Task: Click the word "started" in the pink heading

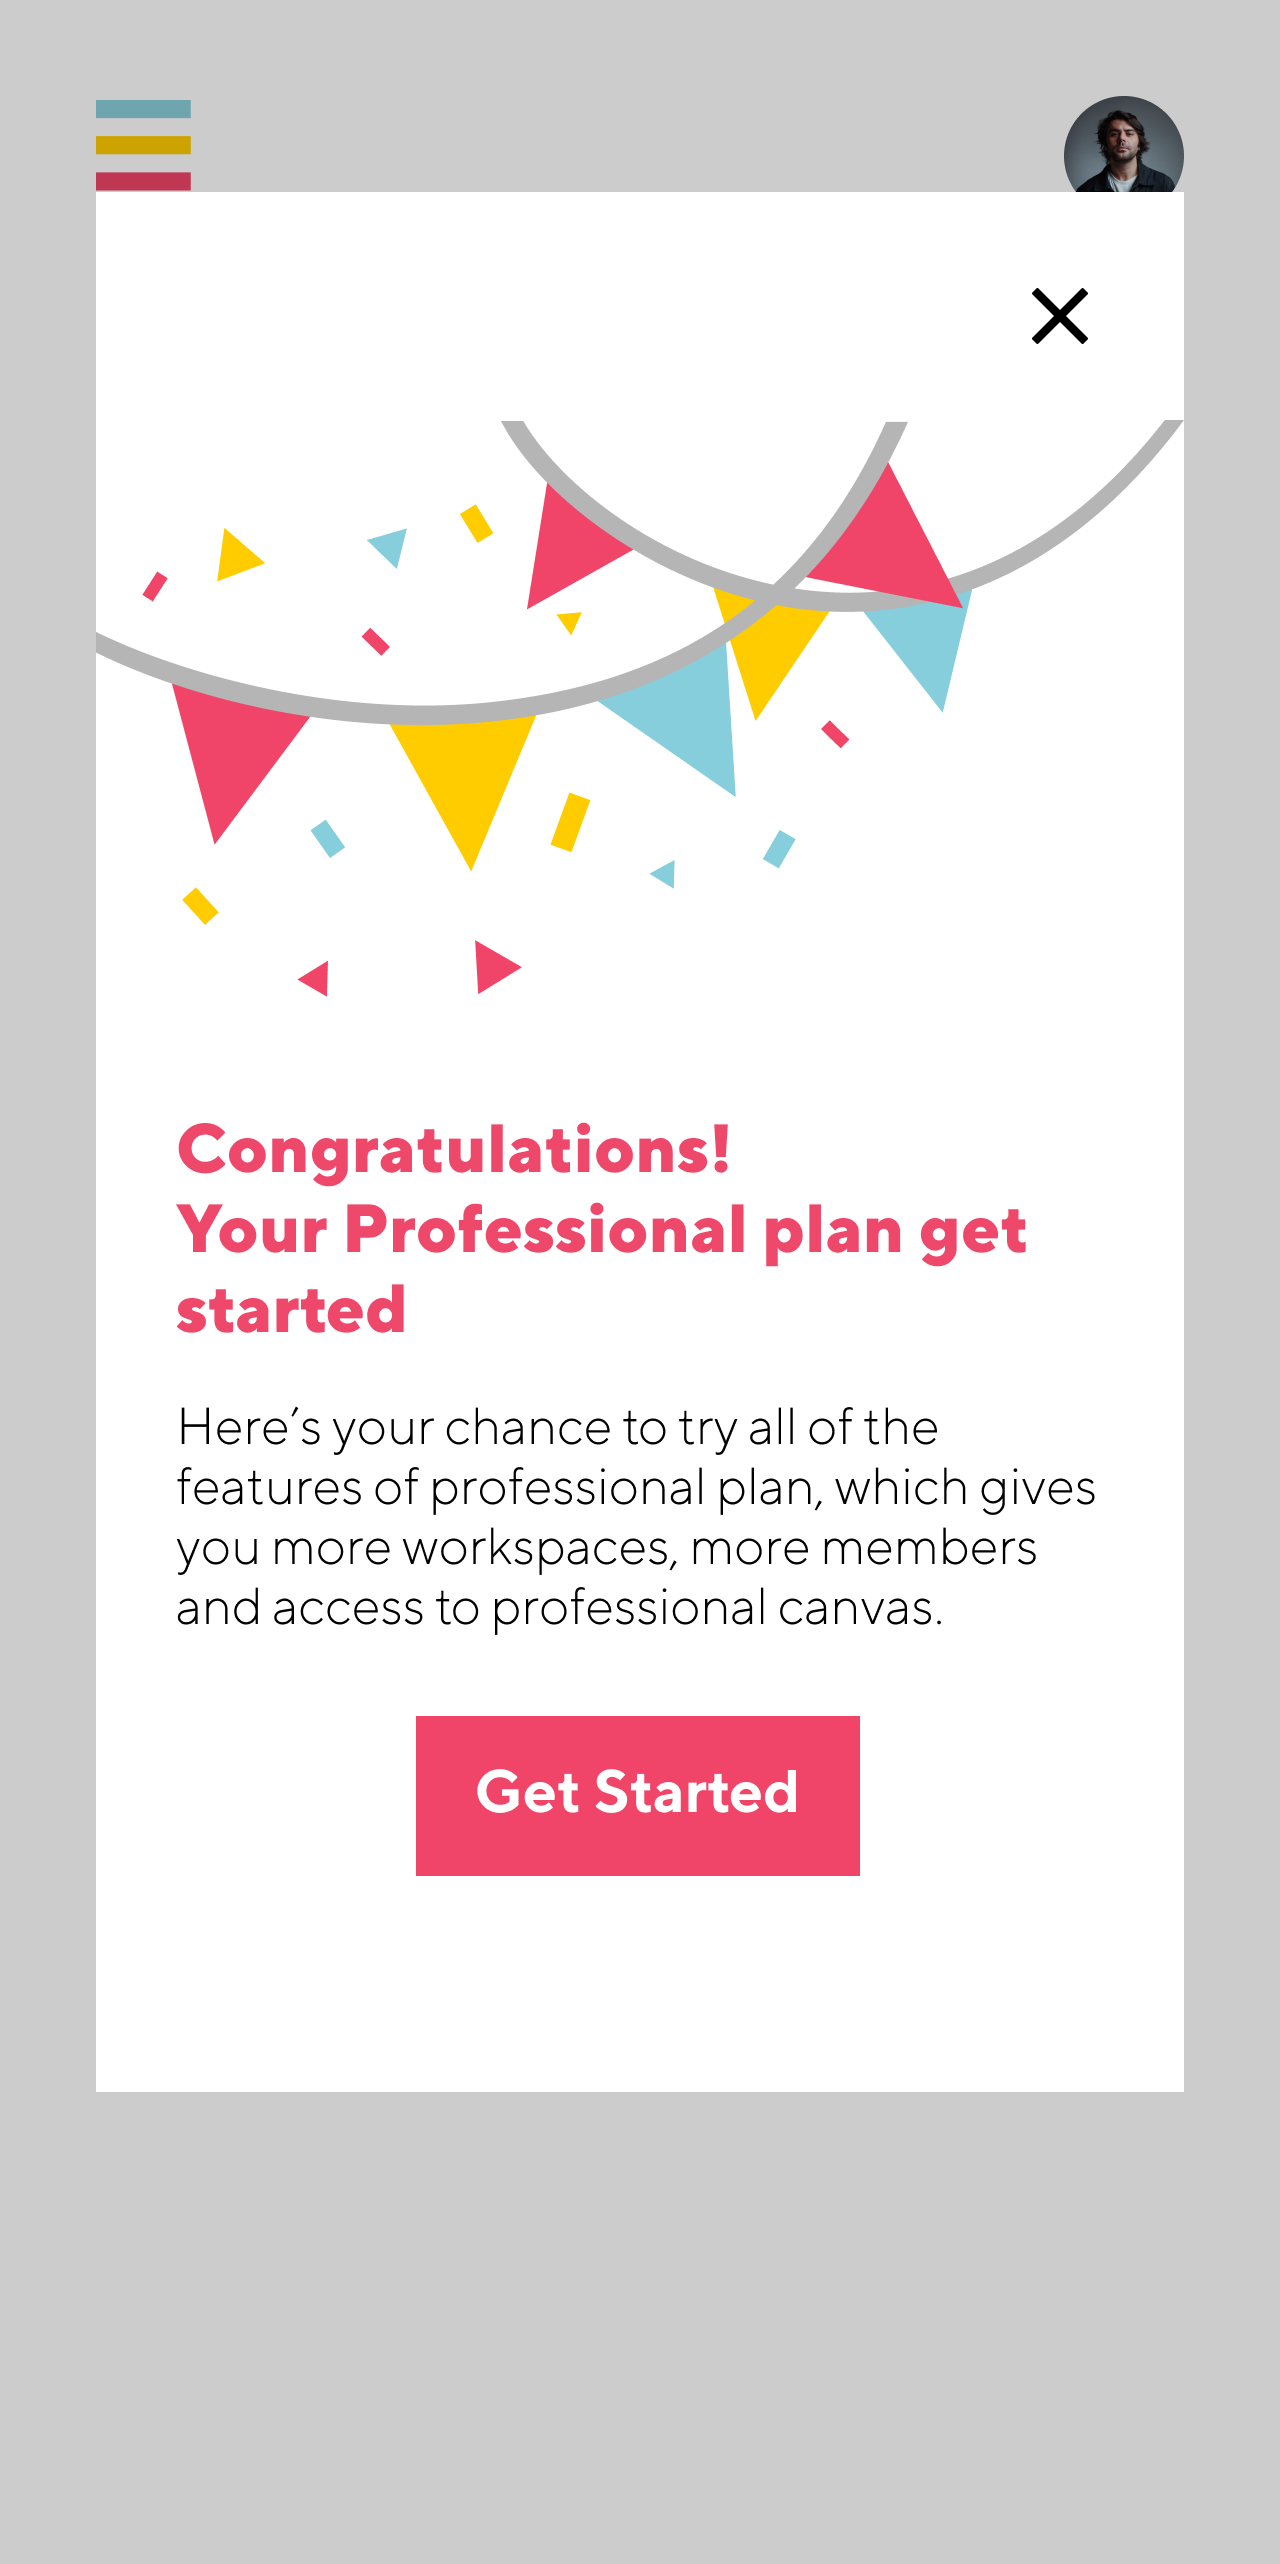Action: (x=291, y=1310)
